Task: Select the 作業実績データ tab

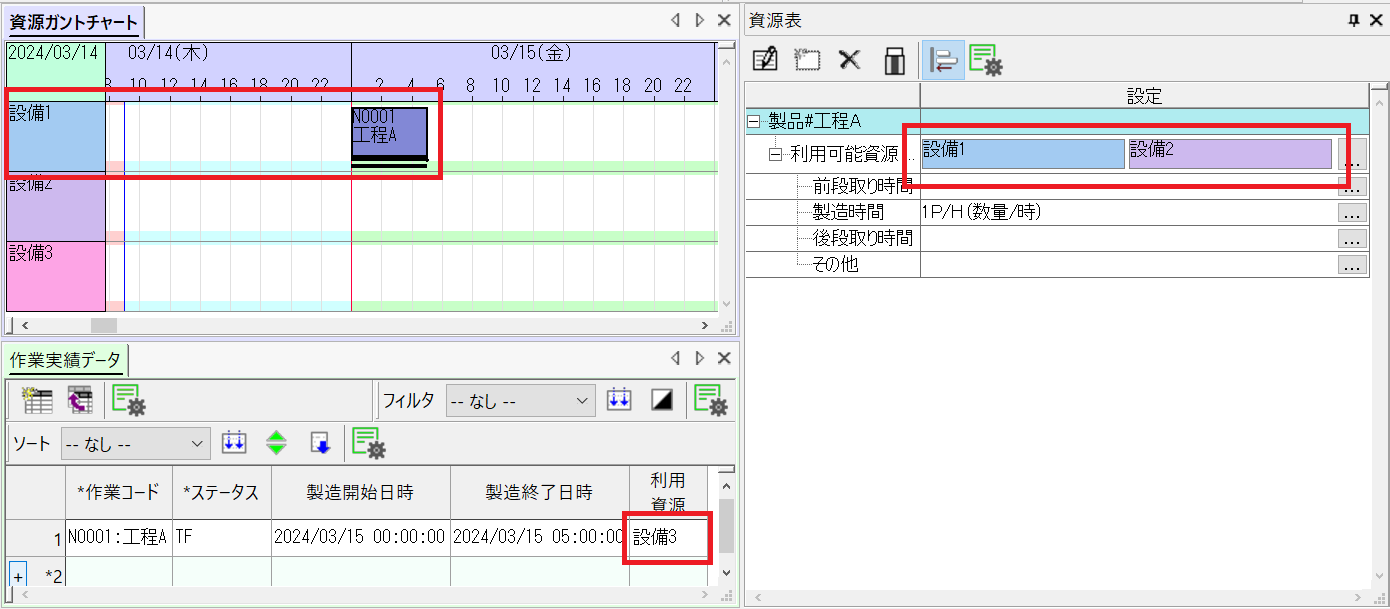Action: click(x=65, y=360)
